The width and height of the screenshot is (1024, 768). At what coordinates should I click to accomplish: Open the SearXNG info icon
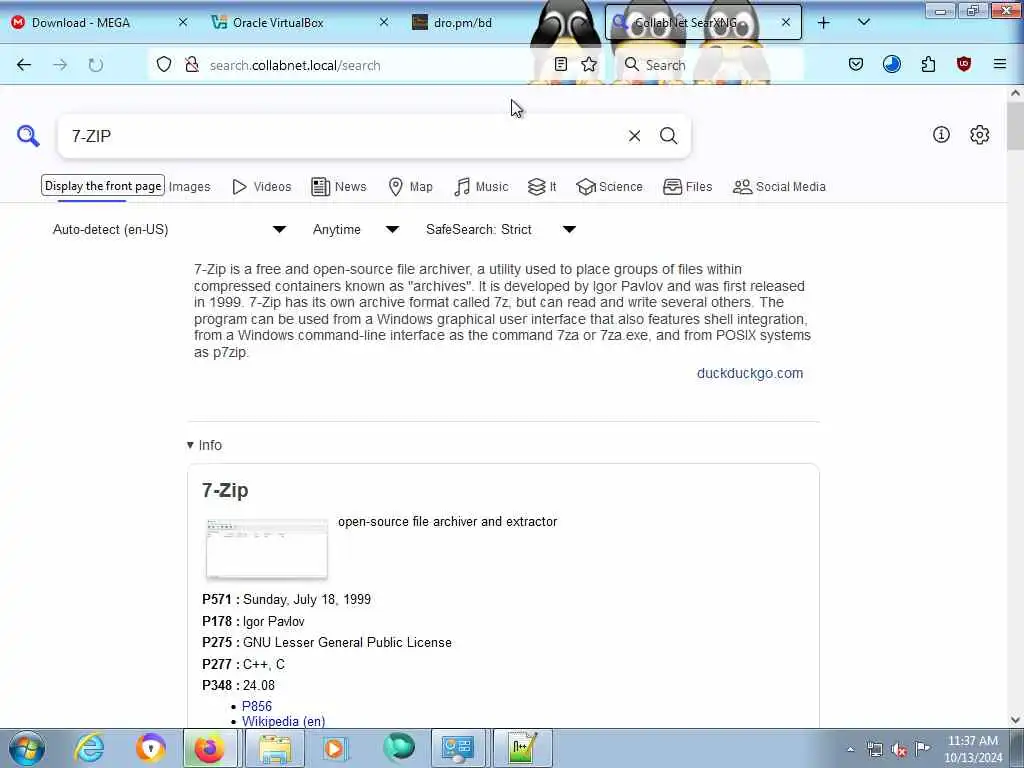tap(941, 135)
